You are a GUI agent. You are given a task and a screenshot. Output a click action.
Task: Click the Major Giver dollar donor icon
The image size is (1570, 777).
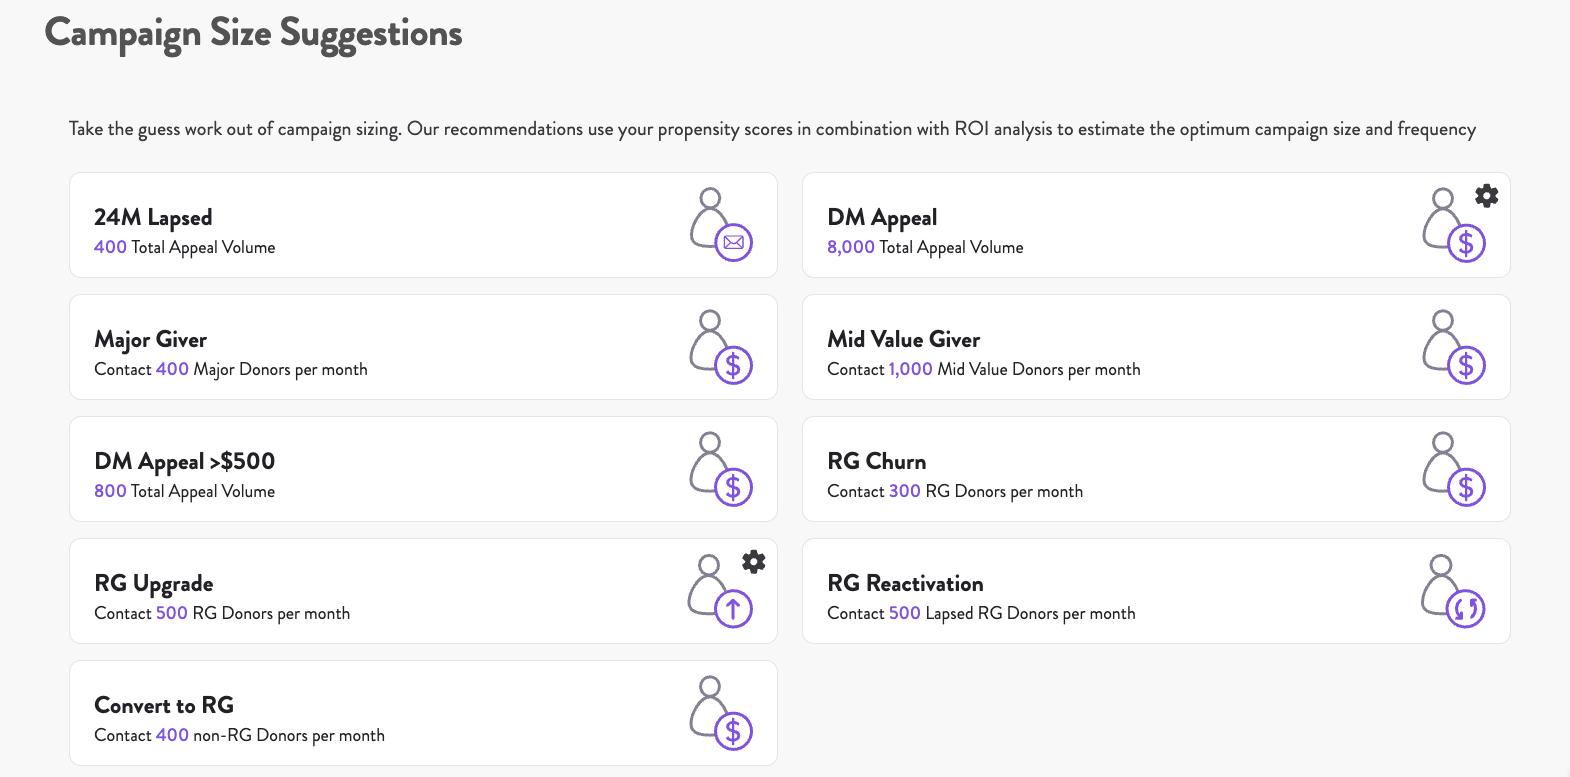(x=721, y=347)
